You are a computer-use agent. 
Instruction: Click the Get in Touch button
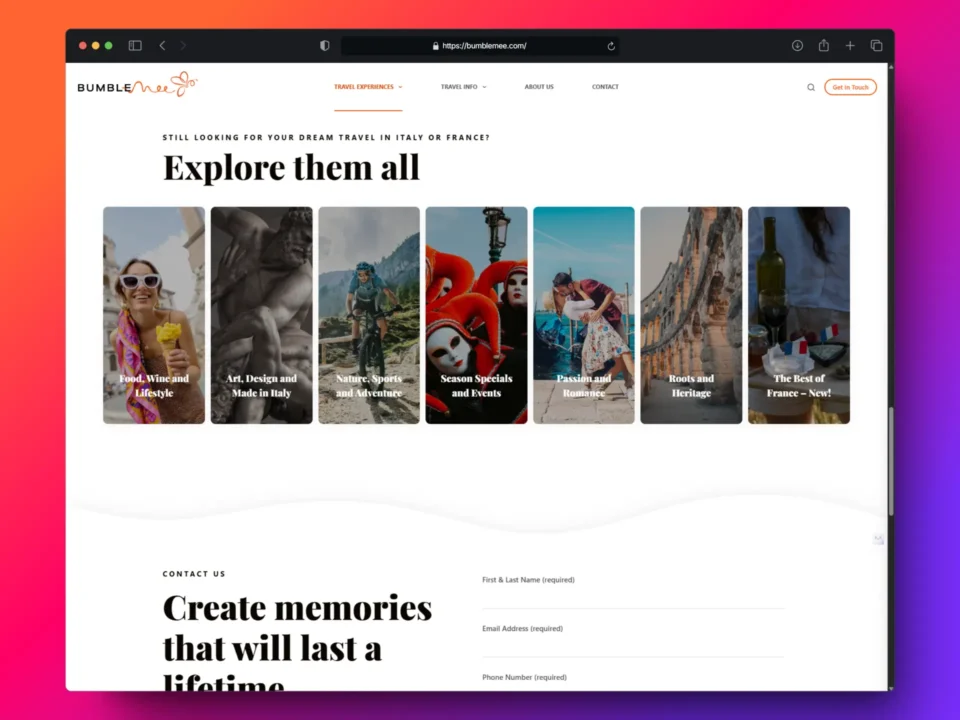pyautogui.click(x=850, y=87)
